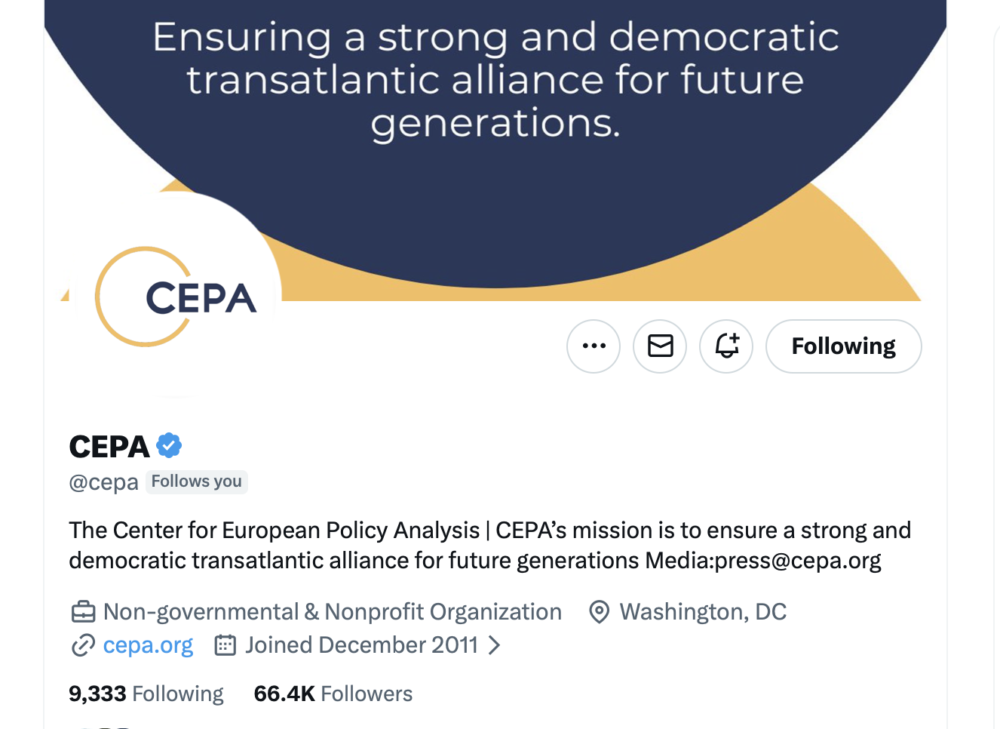Click the envelope message icon
1000x729 pixels.
point(660,346)
